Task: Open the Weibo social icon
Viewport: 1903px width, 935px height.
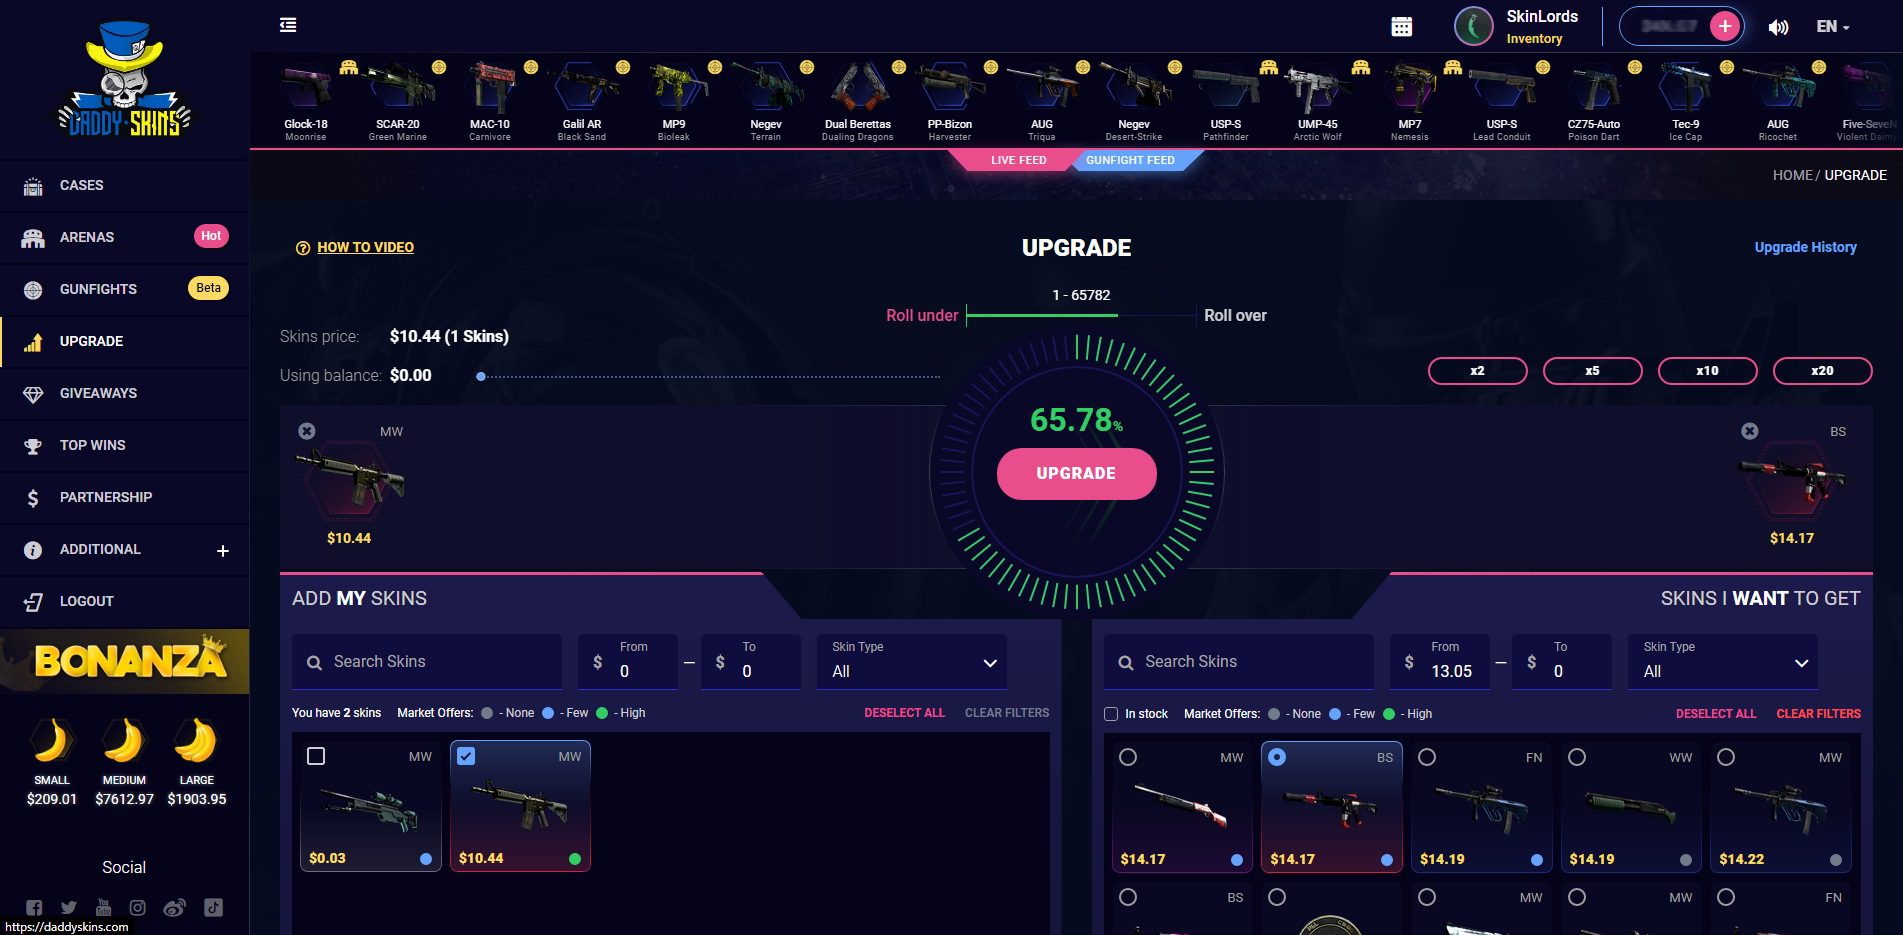Action: pos(174,908)
